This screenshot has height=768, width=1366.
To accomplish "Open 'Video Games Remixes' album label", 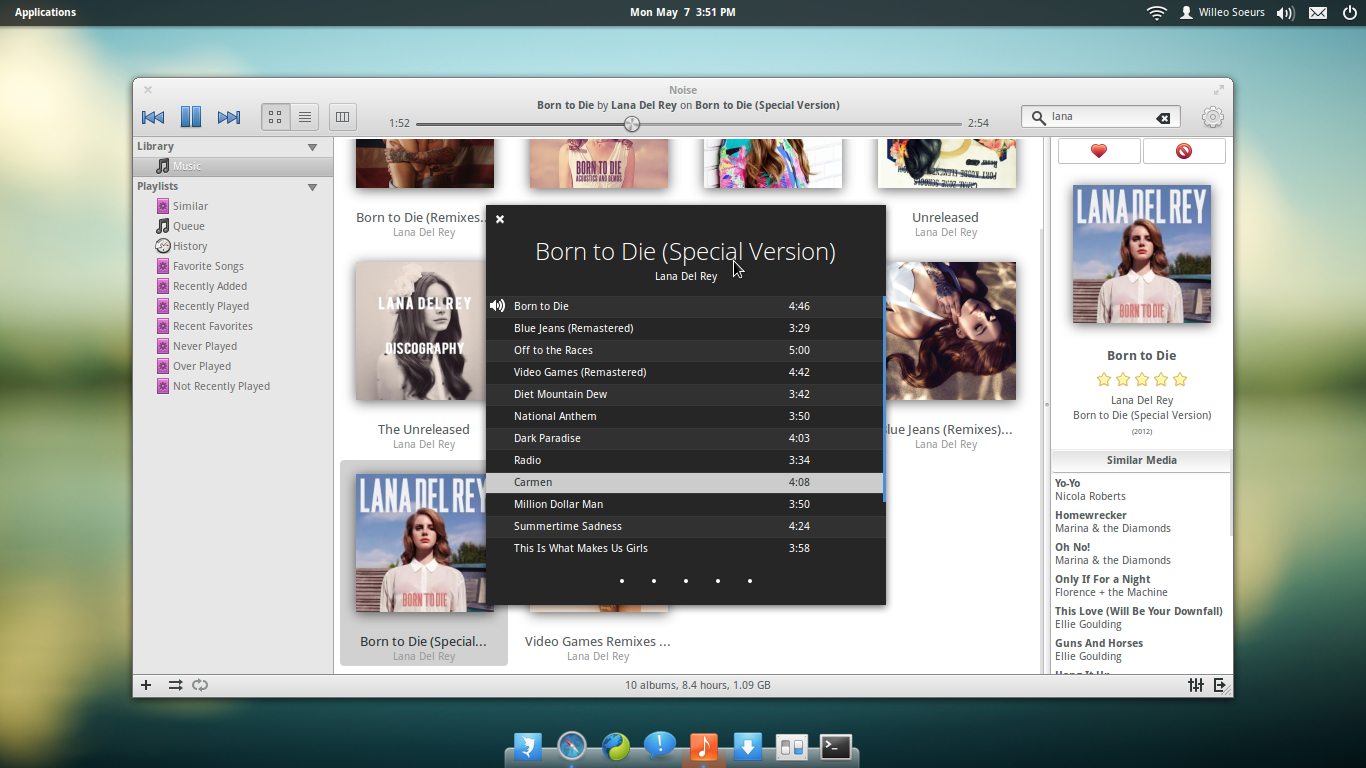I will click(x=598, y=642).
